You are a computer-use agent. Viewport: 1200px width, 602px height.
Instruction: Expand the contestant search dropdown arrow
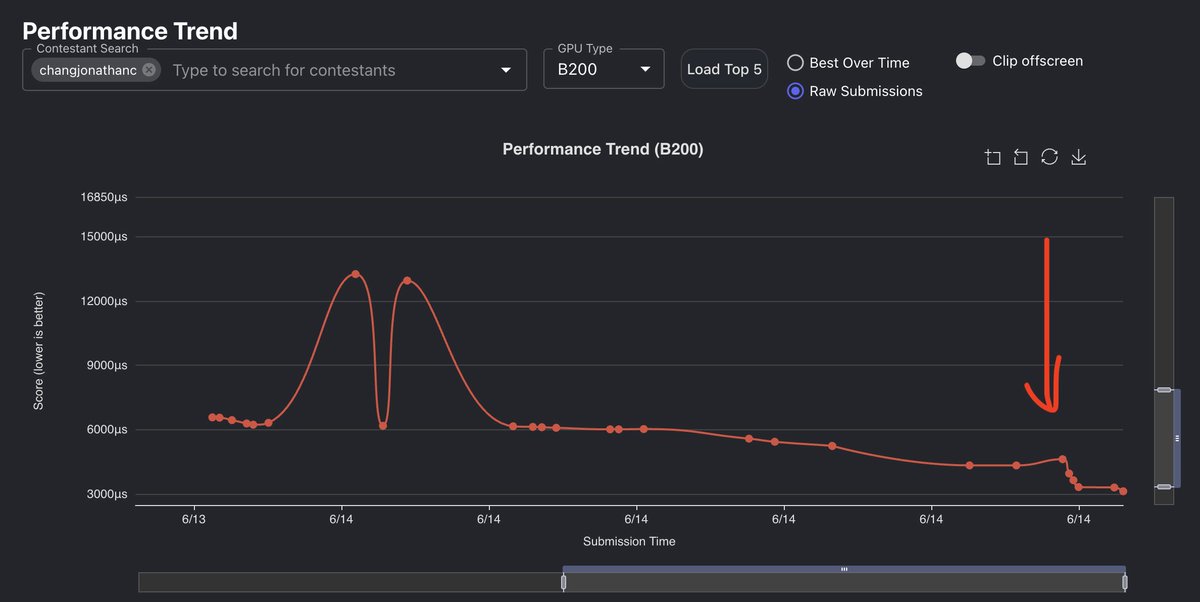tap(505, 70)
